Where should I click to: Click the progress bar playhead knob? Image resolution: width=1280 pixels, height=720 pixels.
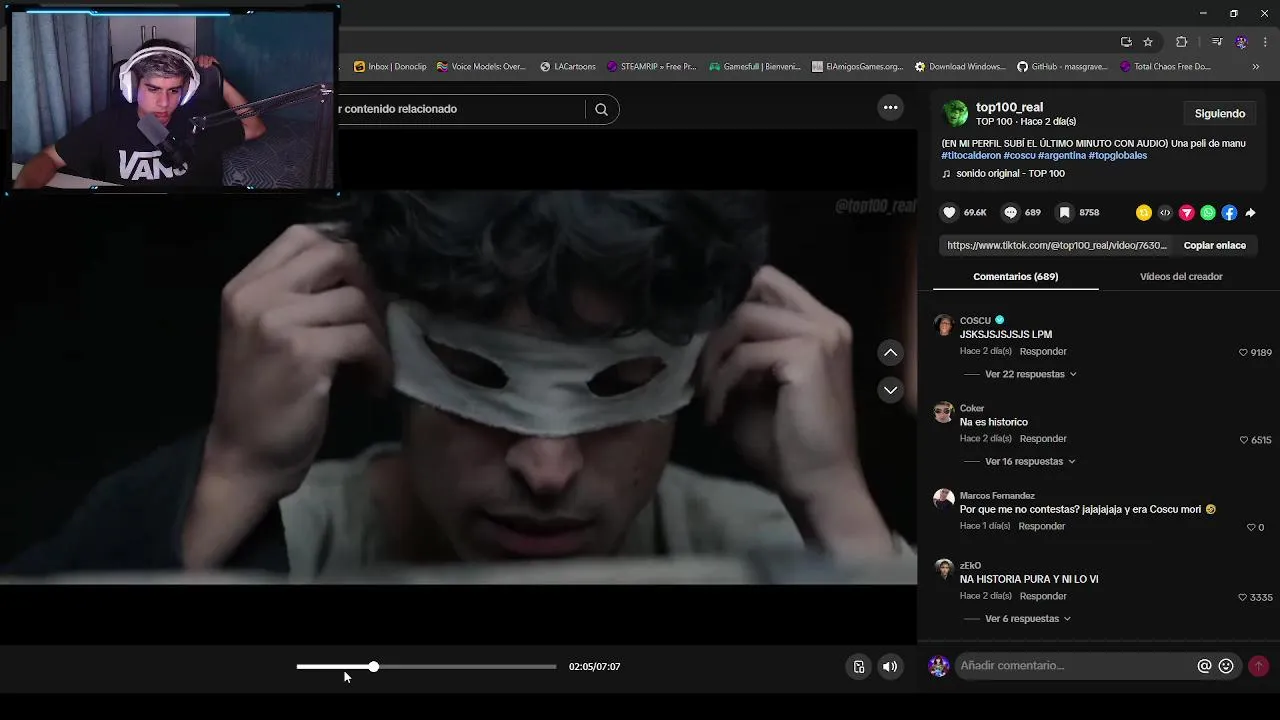pos(373,667)
